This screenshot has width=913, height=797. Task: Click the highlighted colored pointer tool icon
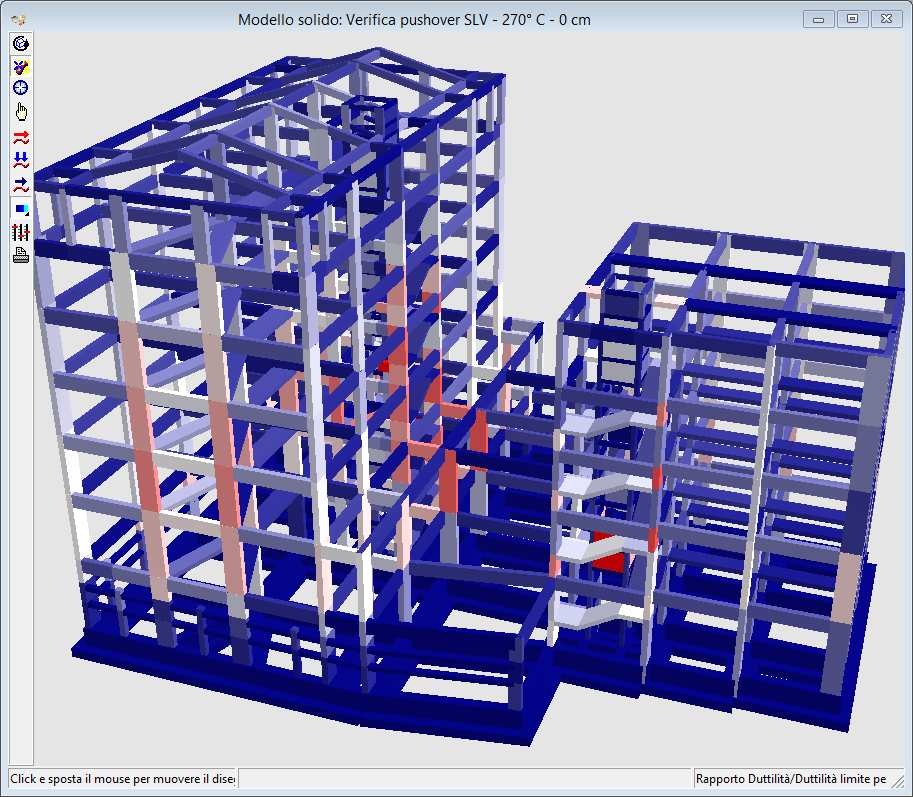tap(20, 66)
